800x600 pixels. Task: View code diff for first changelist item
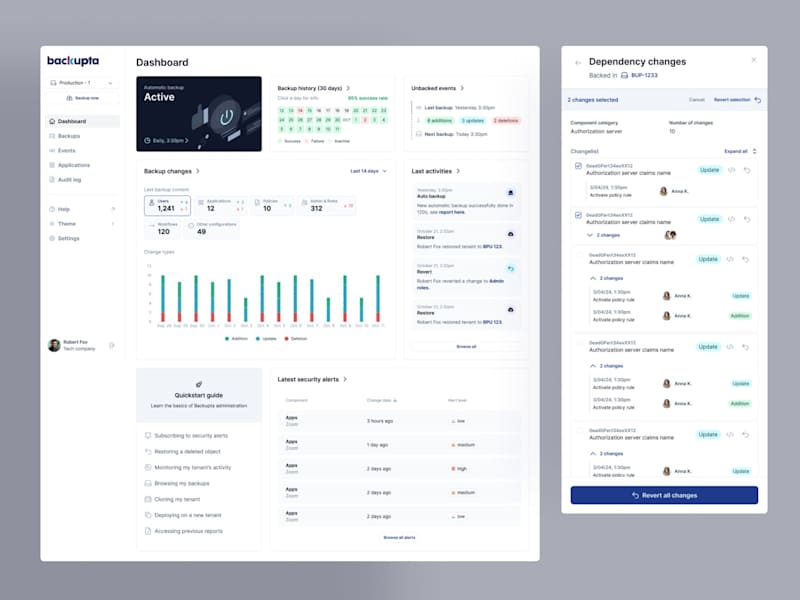732,170
